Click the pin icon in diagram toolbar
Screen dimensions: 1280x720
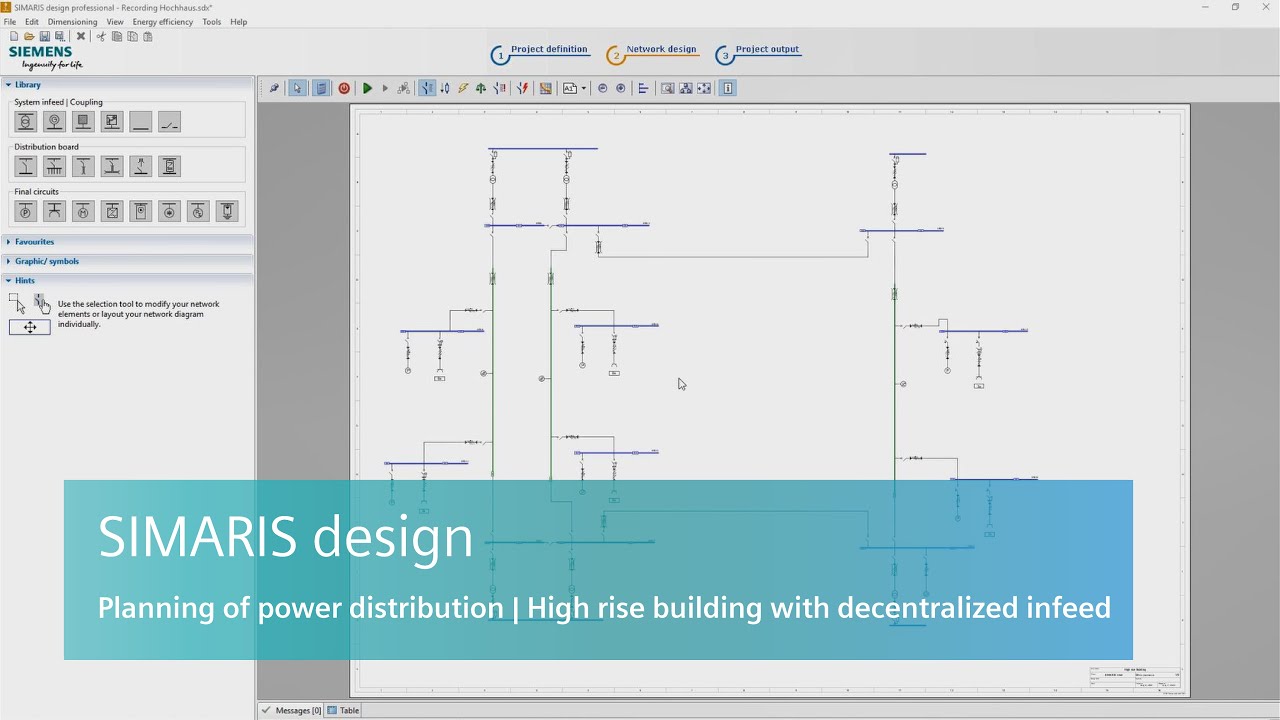274,88
